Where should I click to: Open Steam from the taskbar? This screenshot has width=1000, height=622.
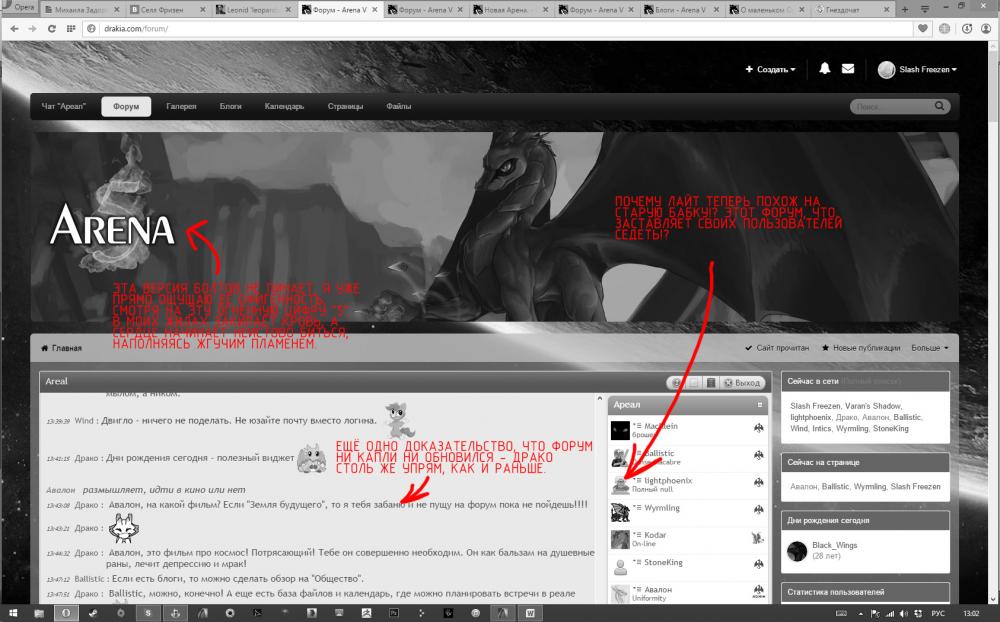coord(92,613)
